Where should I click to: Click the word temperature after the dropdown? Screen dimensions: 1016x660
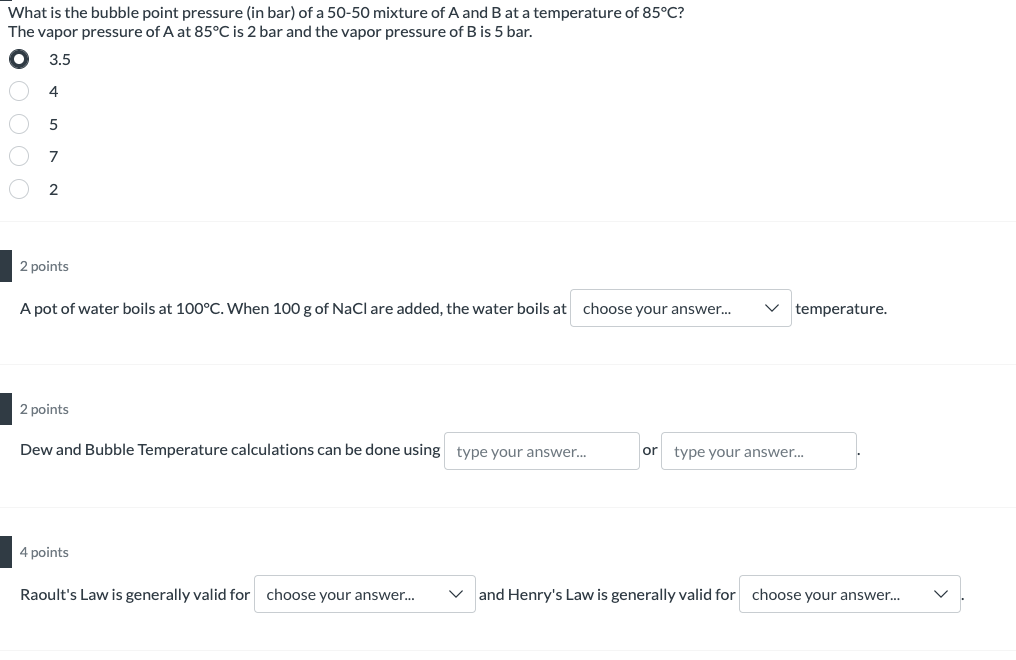pos(841,308)
